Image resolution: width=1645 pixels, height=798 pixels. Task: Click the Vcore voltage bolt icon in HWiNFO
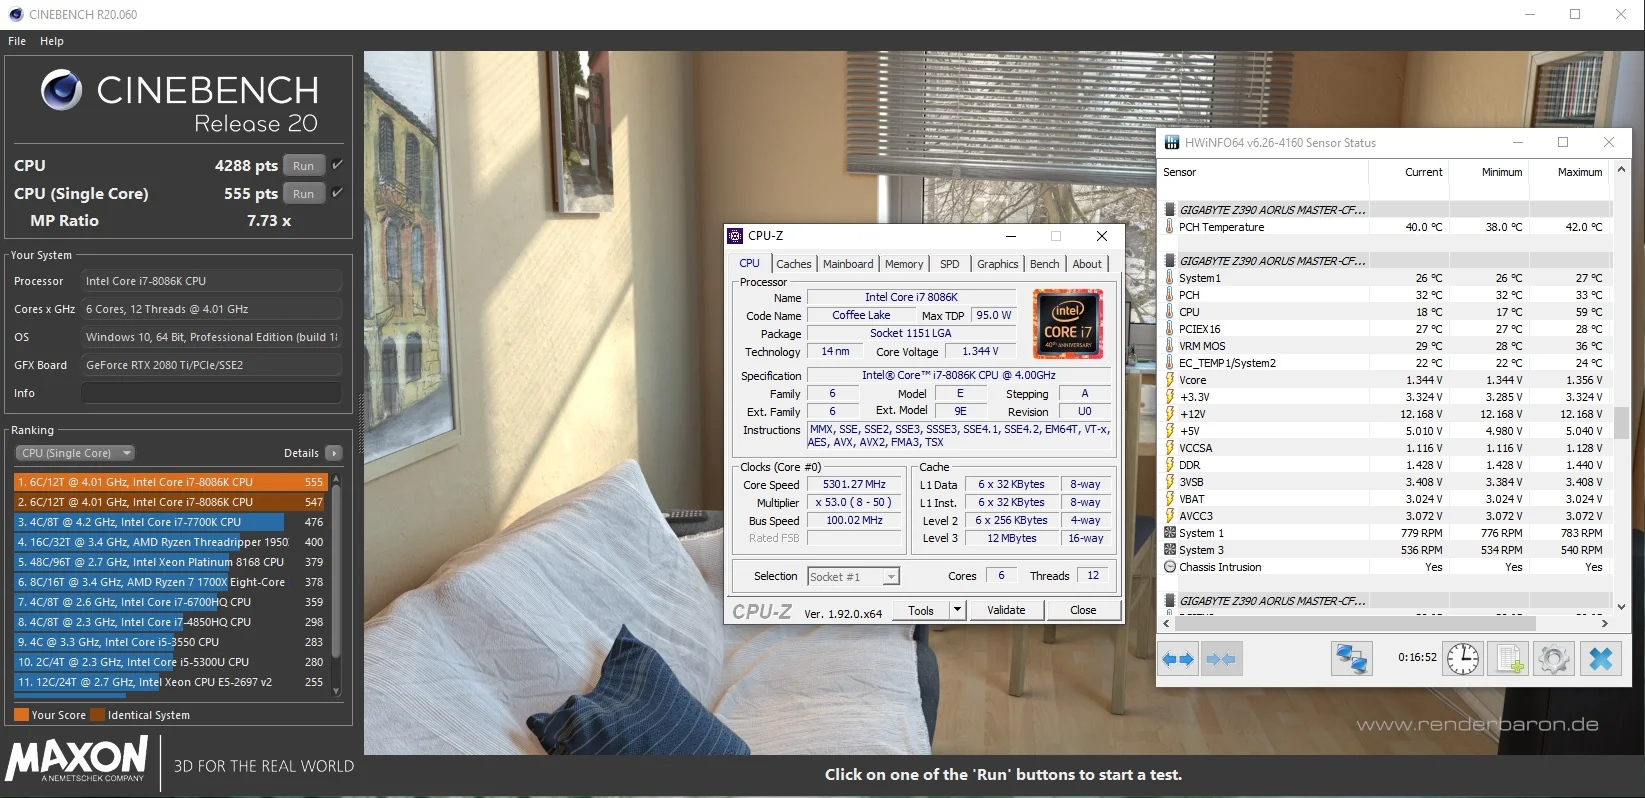(x=1170, y=380)
